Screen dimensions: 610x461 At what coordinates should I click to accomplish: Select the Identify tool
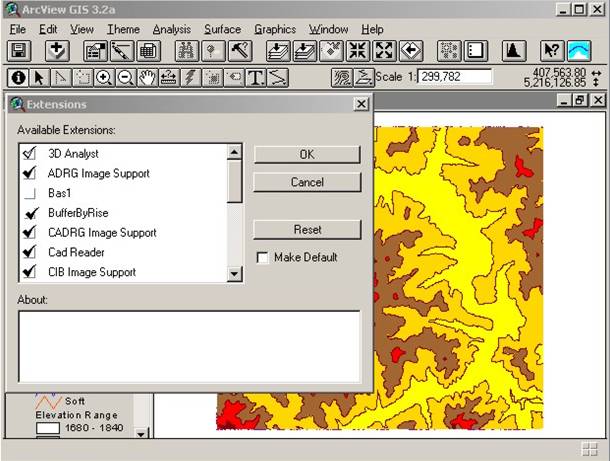[x=18, y=77]
